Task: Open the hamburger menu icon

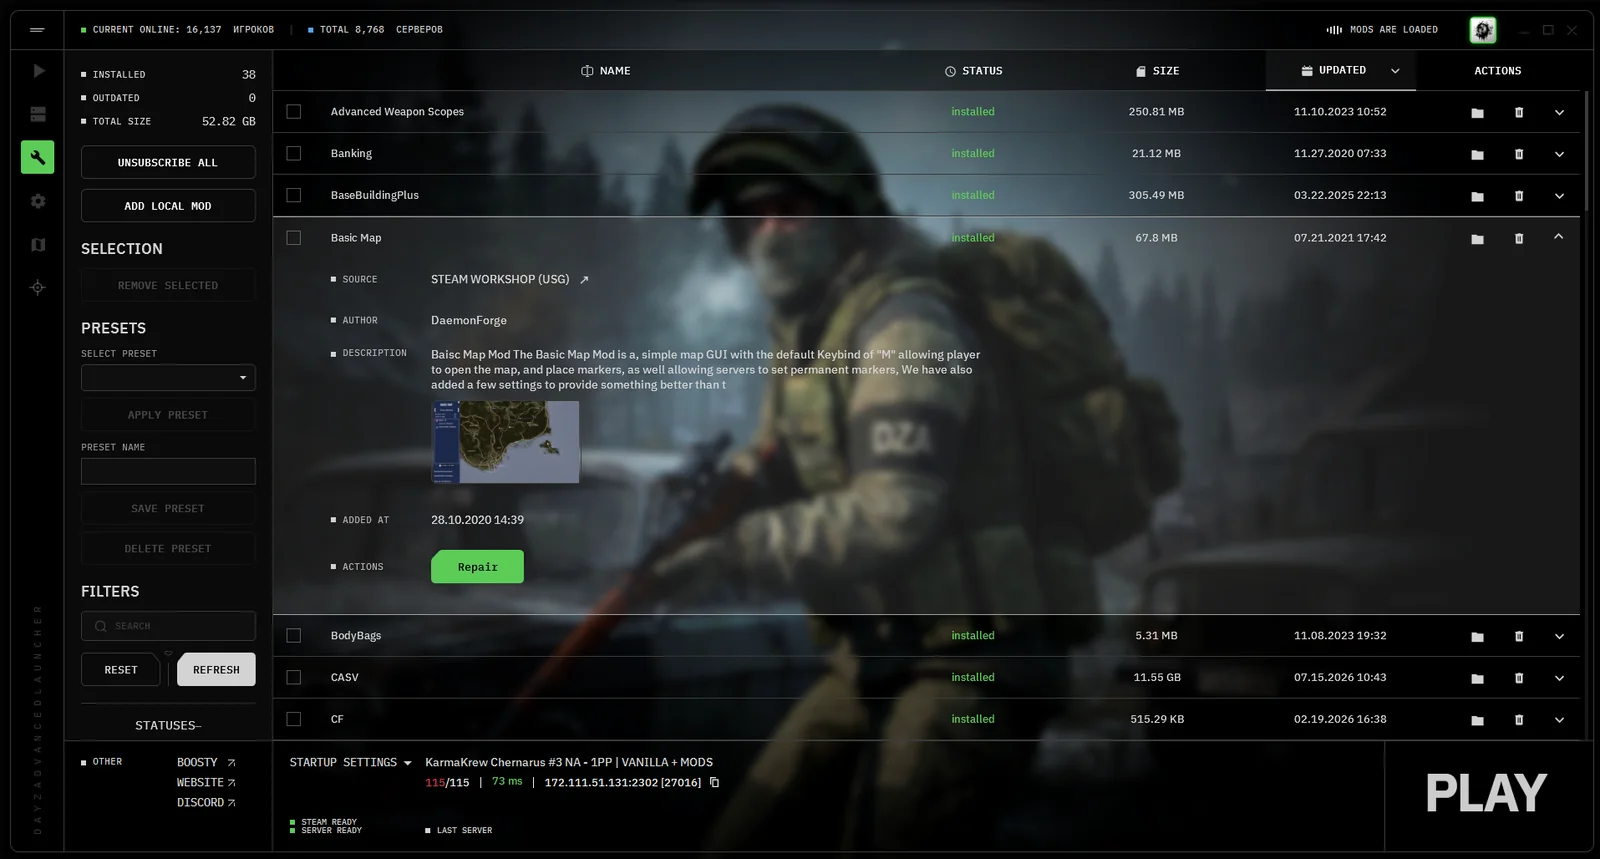Action: tap(37, 30)
